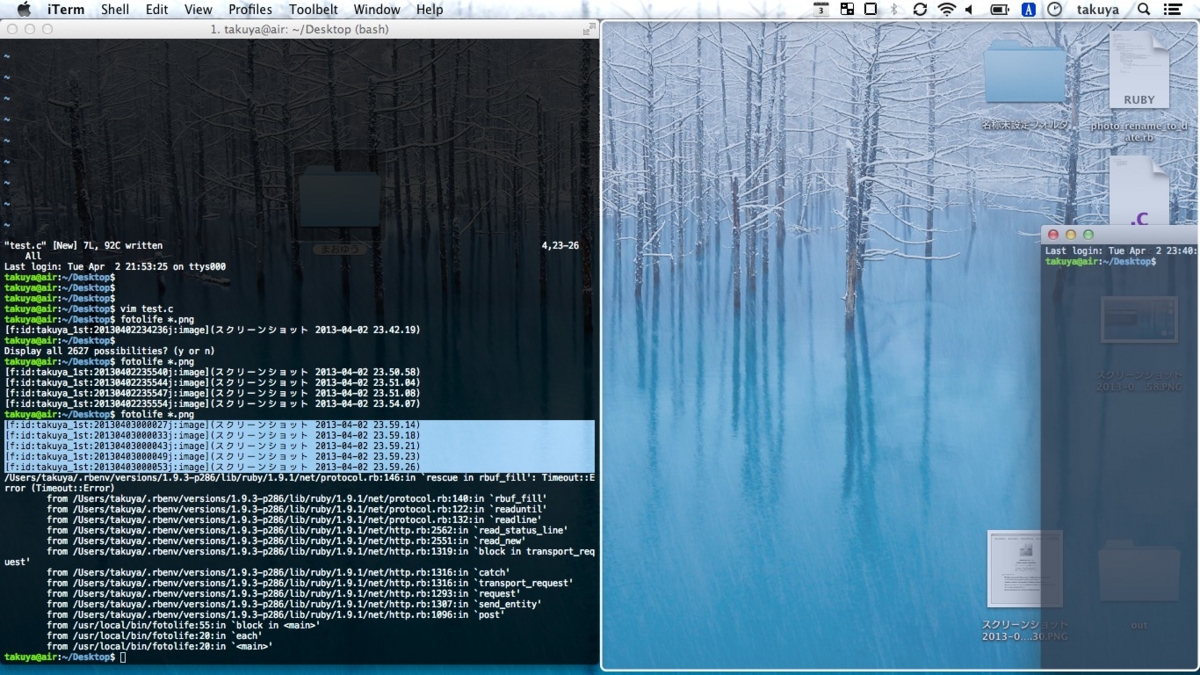
Task: Open the iTerm application menu
Action: point(66,9)
